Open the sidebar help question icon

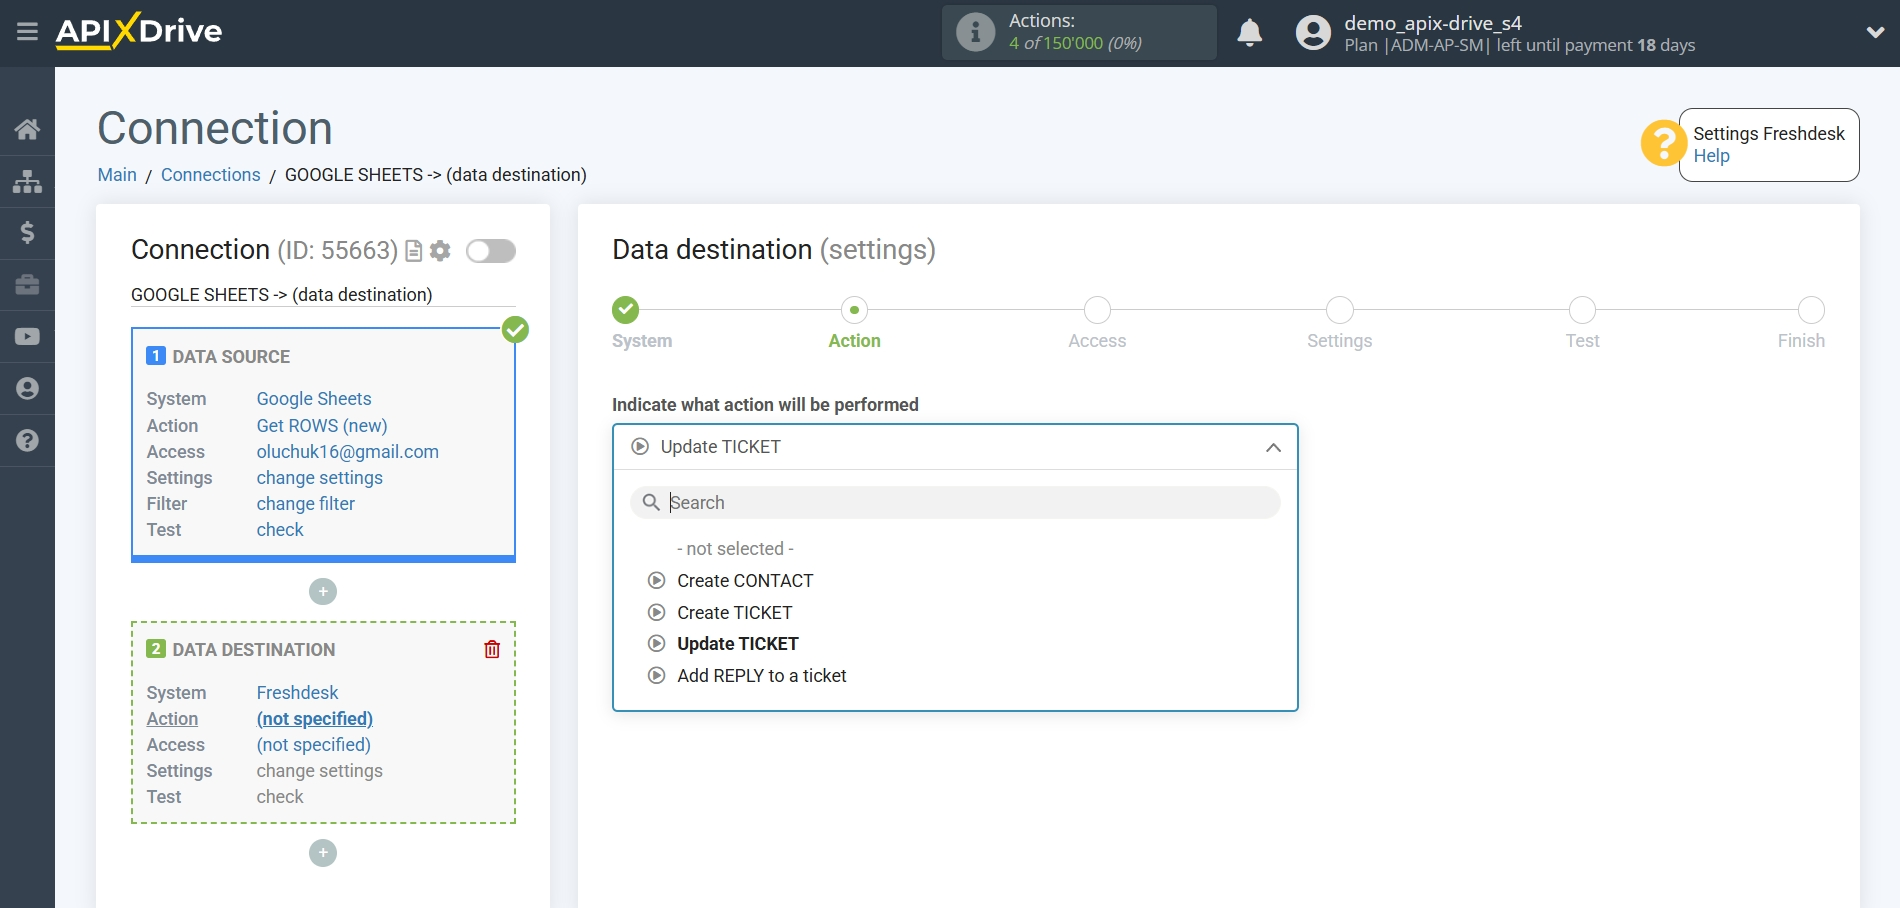tap(27, 440)
